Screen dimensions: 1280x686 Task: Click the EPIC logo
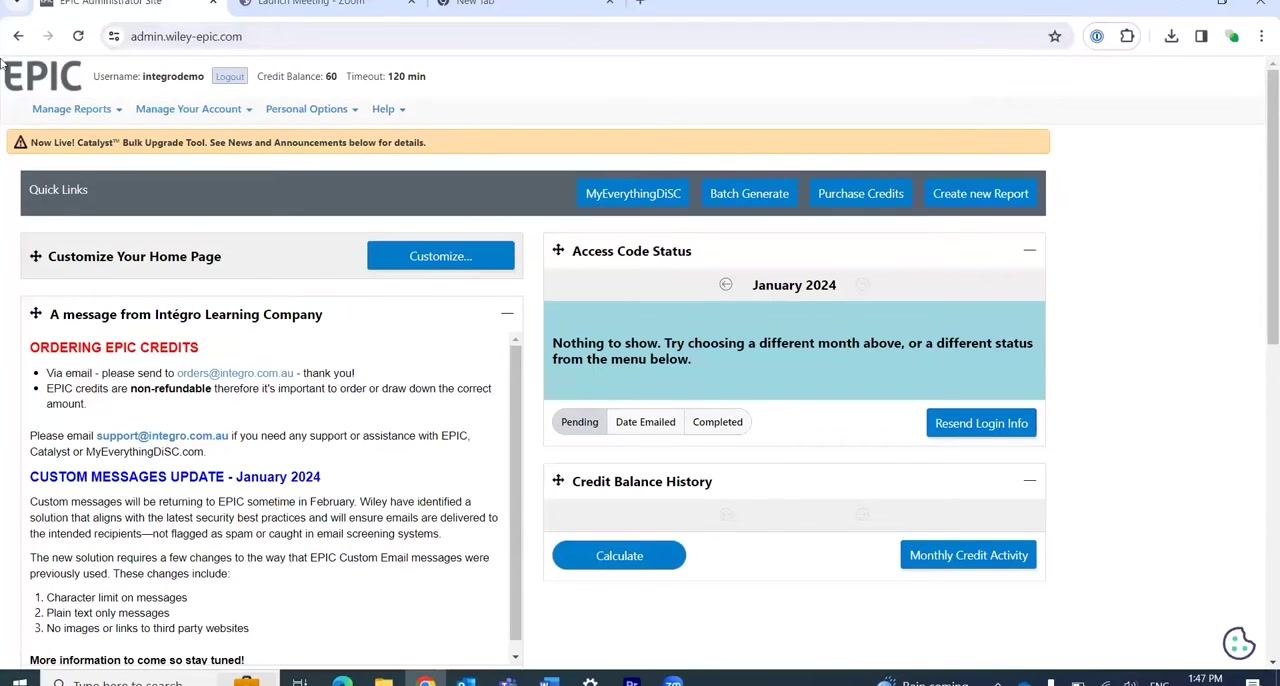tap(42, 76)
